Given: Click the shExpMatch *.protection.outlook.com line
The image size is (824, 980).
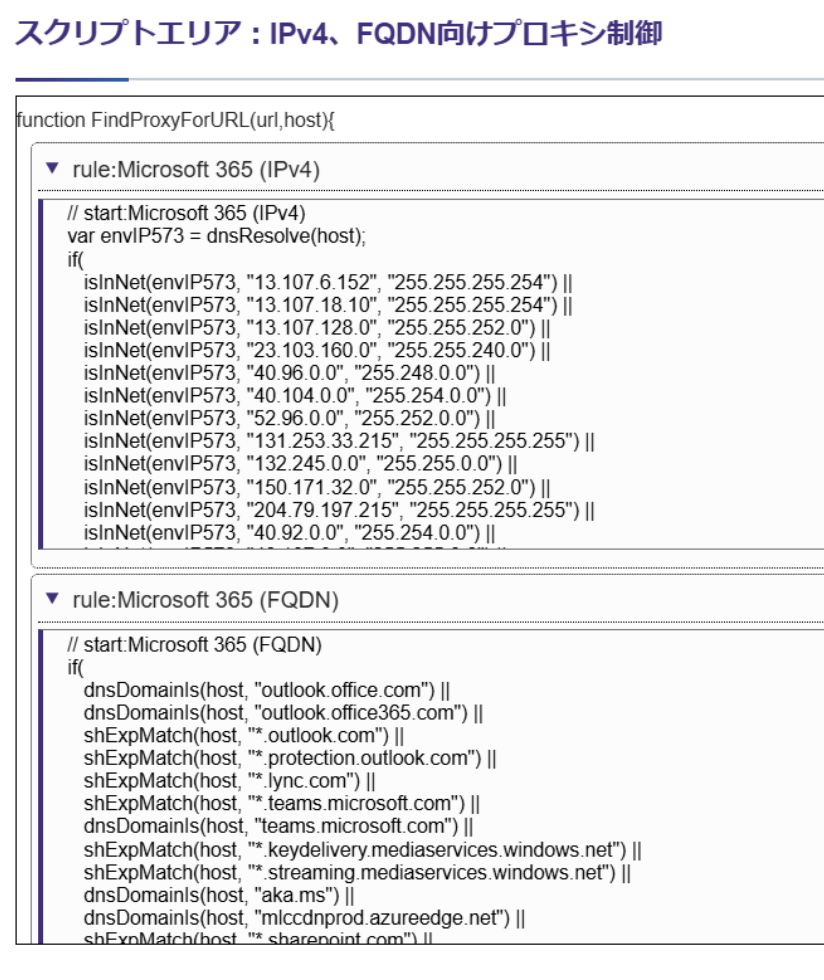Looking at the screenshot, I should [290, 757].
